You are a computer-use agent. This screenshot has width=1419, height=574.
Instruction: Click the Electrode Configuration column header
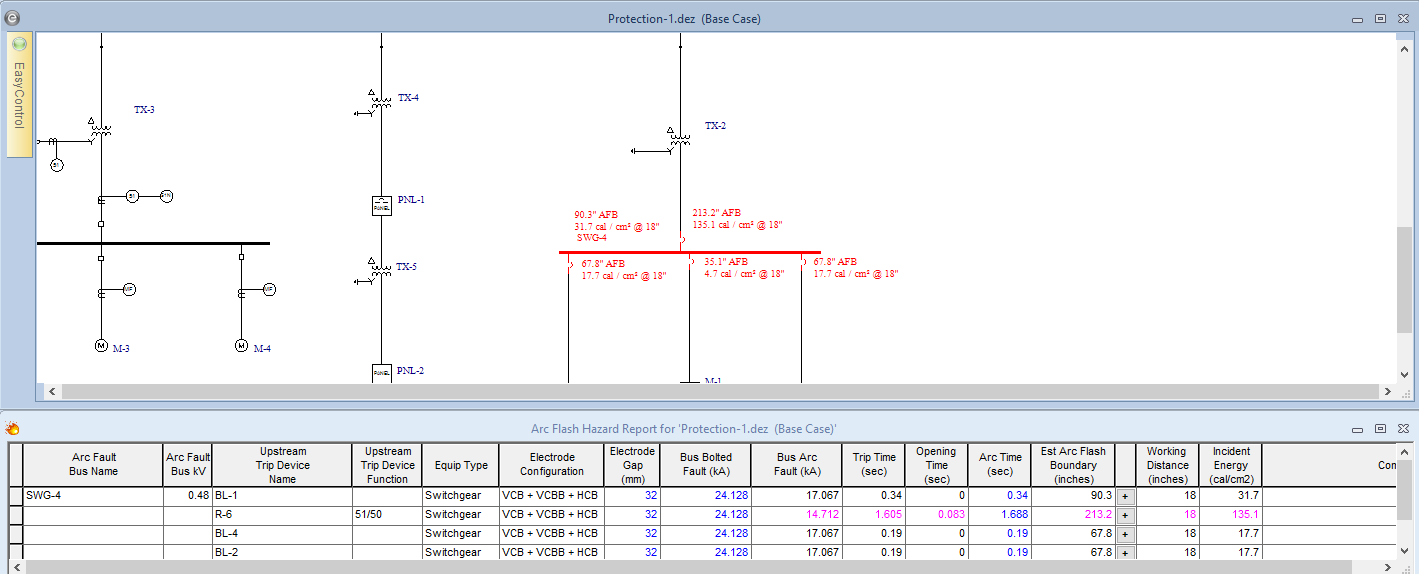[x=552, y=465]
